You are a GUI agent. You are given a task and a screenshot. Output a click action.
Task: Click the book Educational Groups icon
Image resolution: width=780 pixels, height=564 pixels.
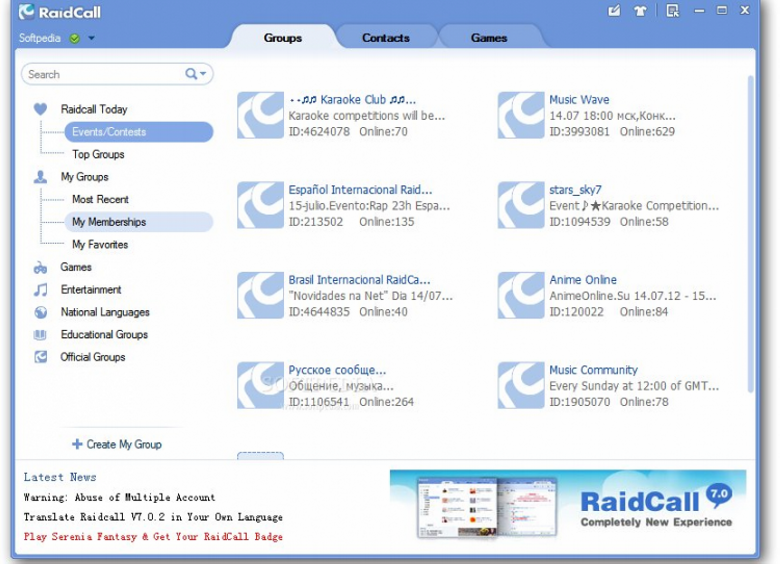click(x=40, y=335)
